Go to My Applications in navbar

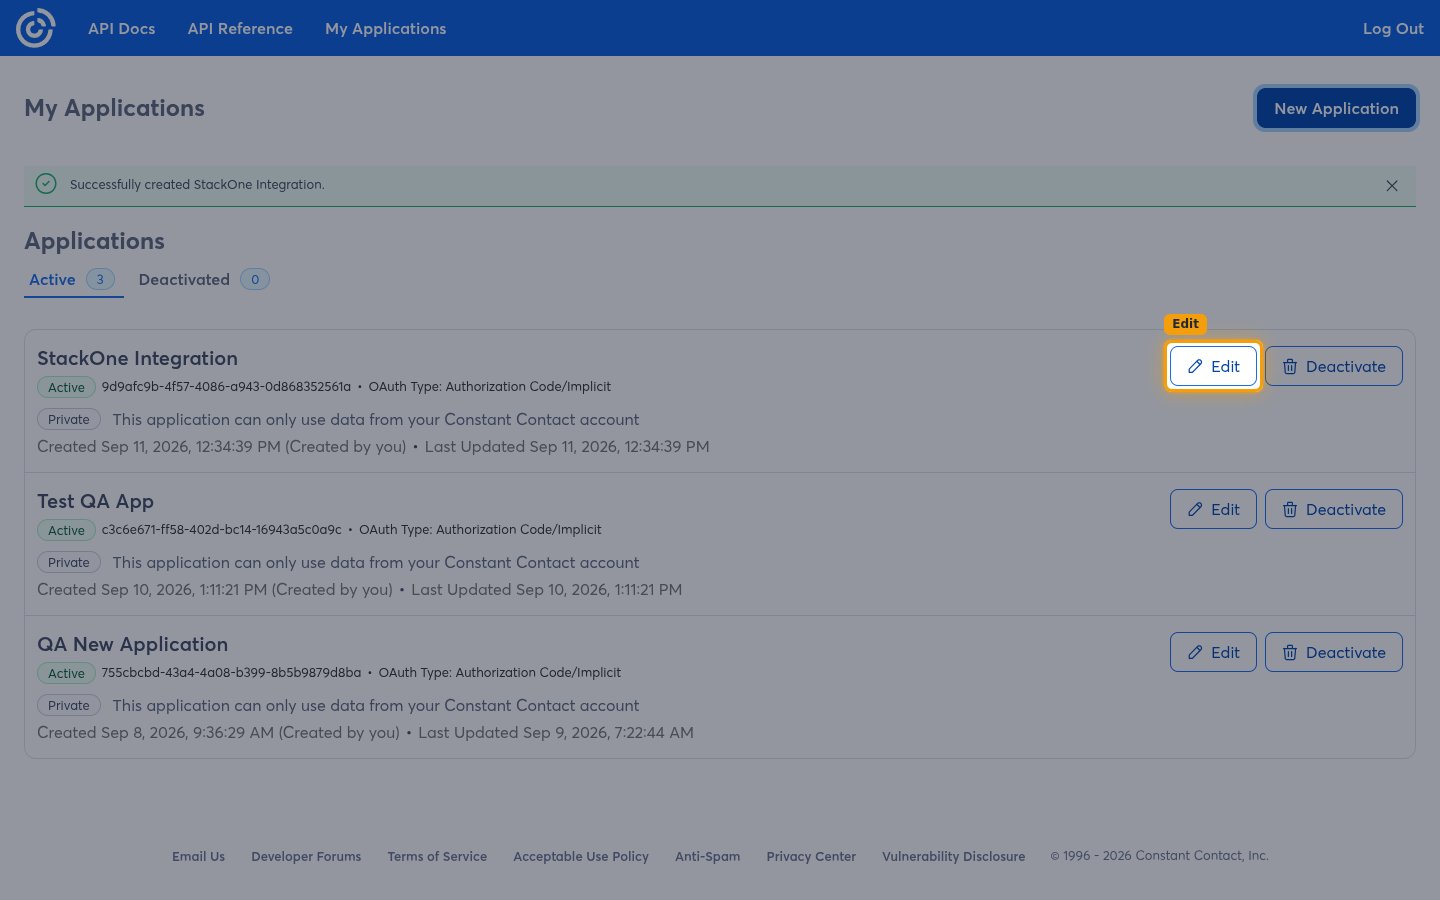point(386,28)
